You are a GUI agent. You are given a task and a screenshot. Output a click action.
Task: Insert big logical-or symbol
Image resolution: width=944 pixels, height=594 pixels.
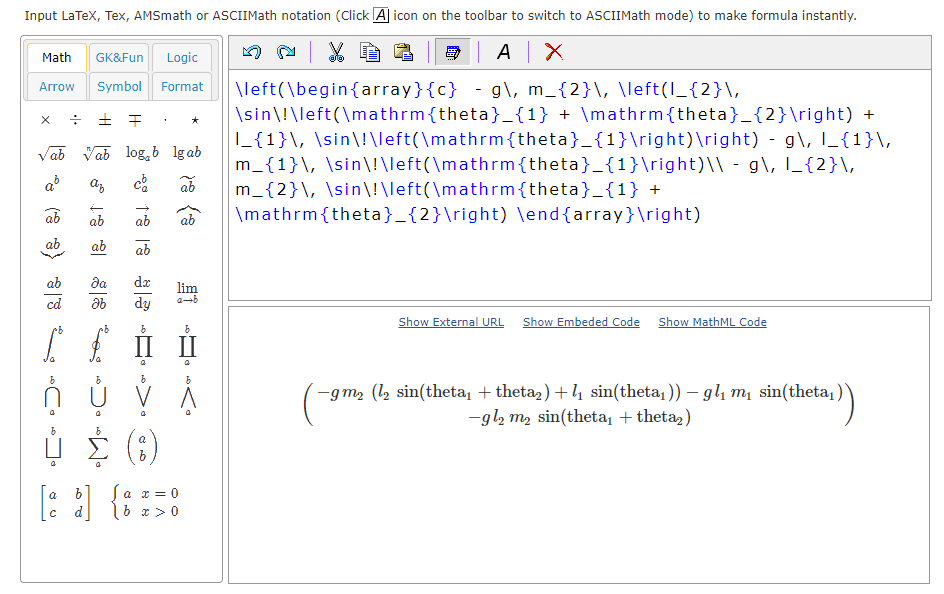[143, 396]
